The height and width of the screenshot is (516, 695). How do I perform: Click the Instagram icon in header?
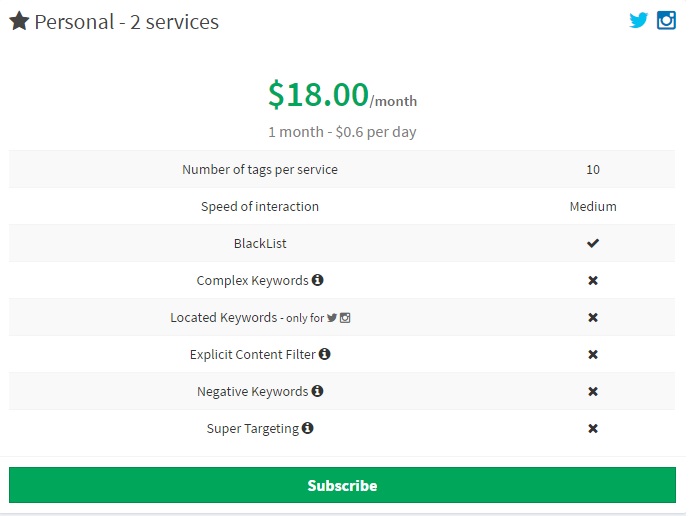[x=666, y=20]
